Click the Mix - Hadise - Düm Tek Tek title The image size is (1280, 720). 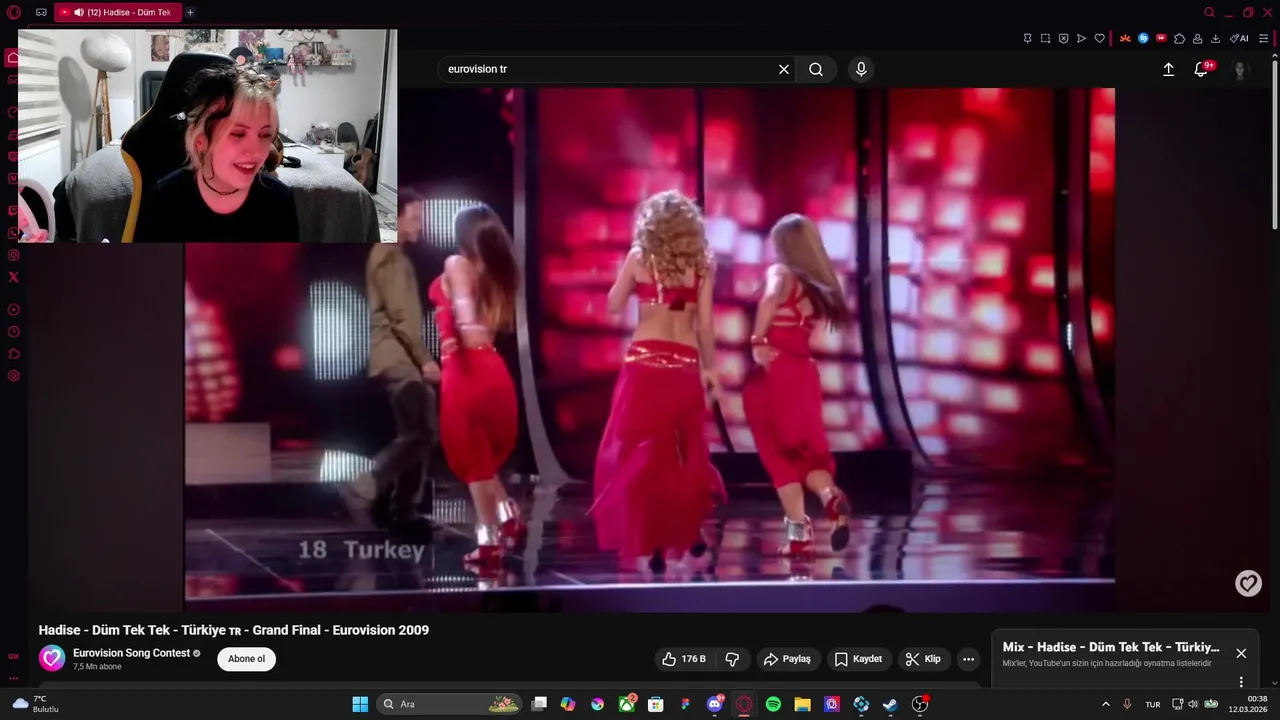click(1111, 647)
